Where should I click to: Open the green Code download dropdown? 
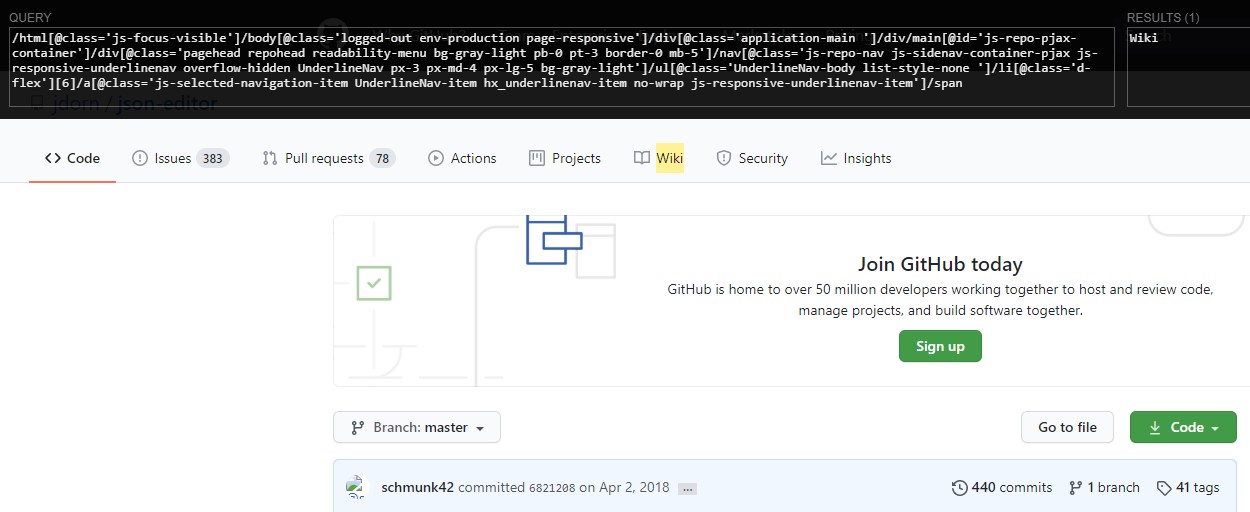click(x=1183, y=427)
